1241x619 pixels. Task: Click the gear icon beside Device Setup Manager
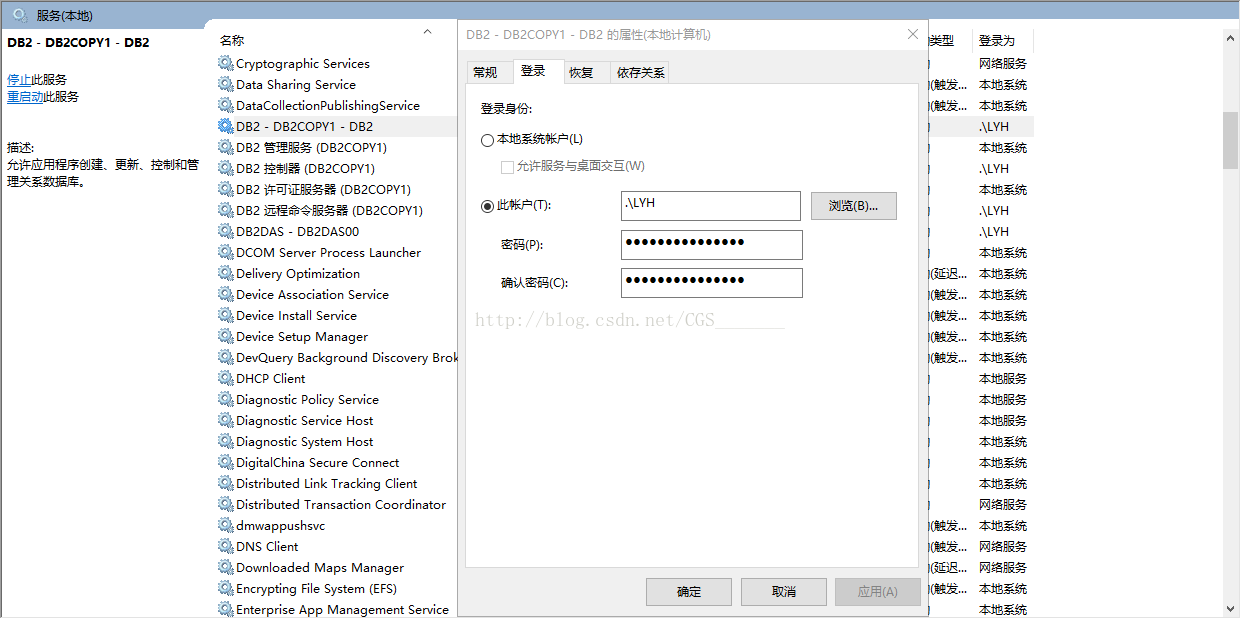(x=226, y=336)
